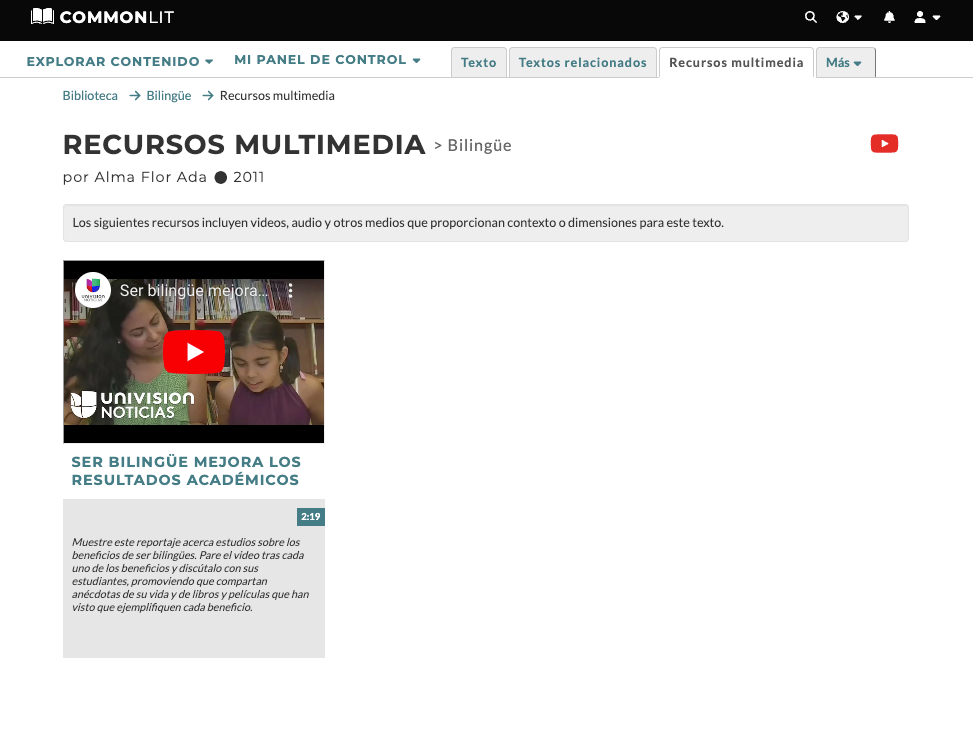Image resolution: width=973 pixels, height=741 pixels.
Task: Open the video's three-dot options menu
Action: (x=290, y=290)
